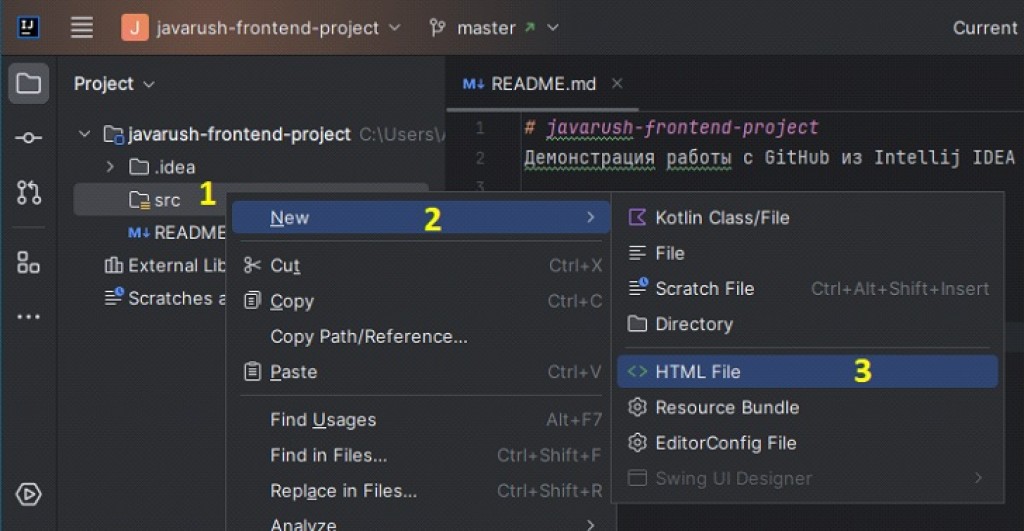Open the Commit tool window icon

point(29,138)
